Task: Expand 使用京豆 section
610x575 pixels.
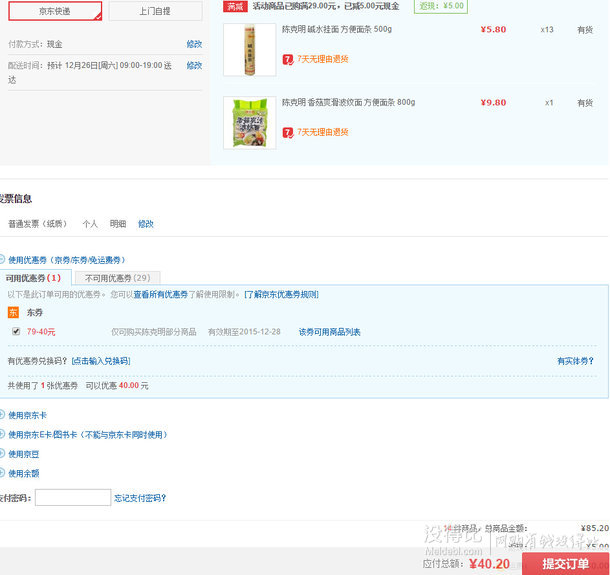Action: (23, 454)
